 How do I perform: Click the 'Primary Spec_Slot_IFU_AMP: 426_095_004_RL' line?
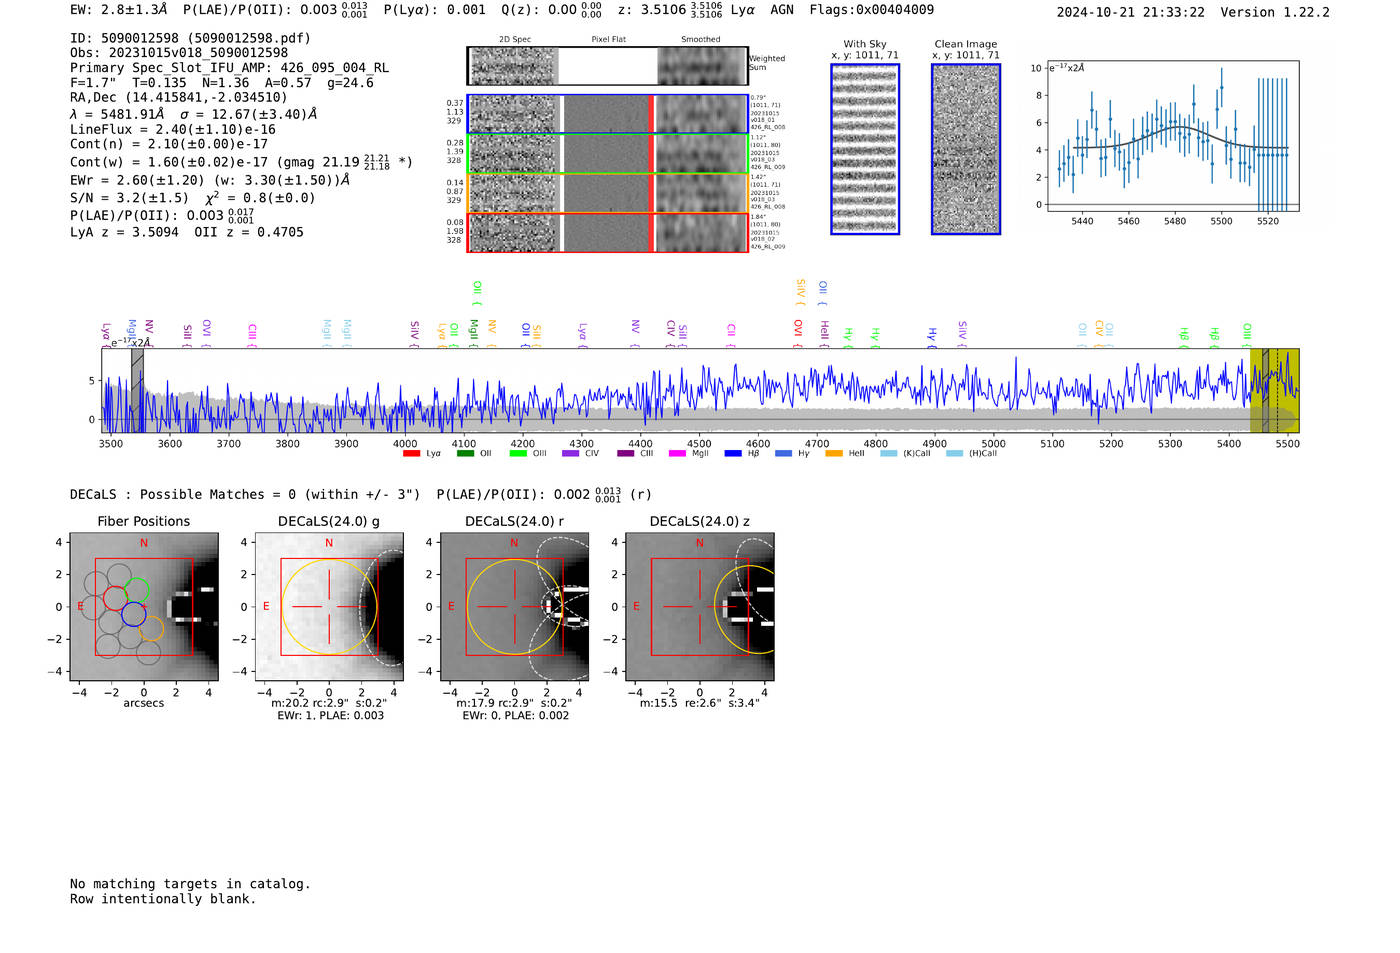tap(230, 68)
